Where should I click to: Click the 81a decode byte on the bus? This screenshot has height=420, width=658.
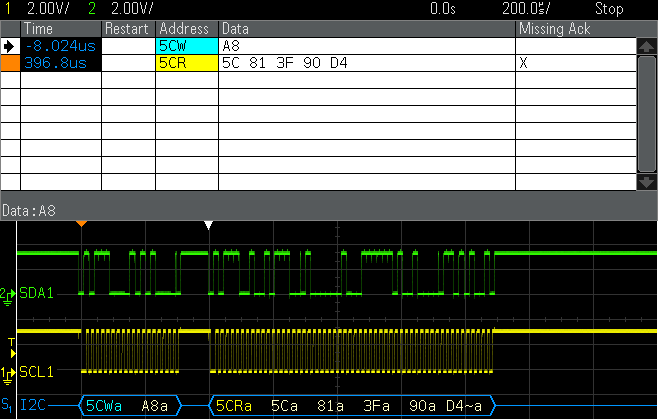coord(330,406)
